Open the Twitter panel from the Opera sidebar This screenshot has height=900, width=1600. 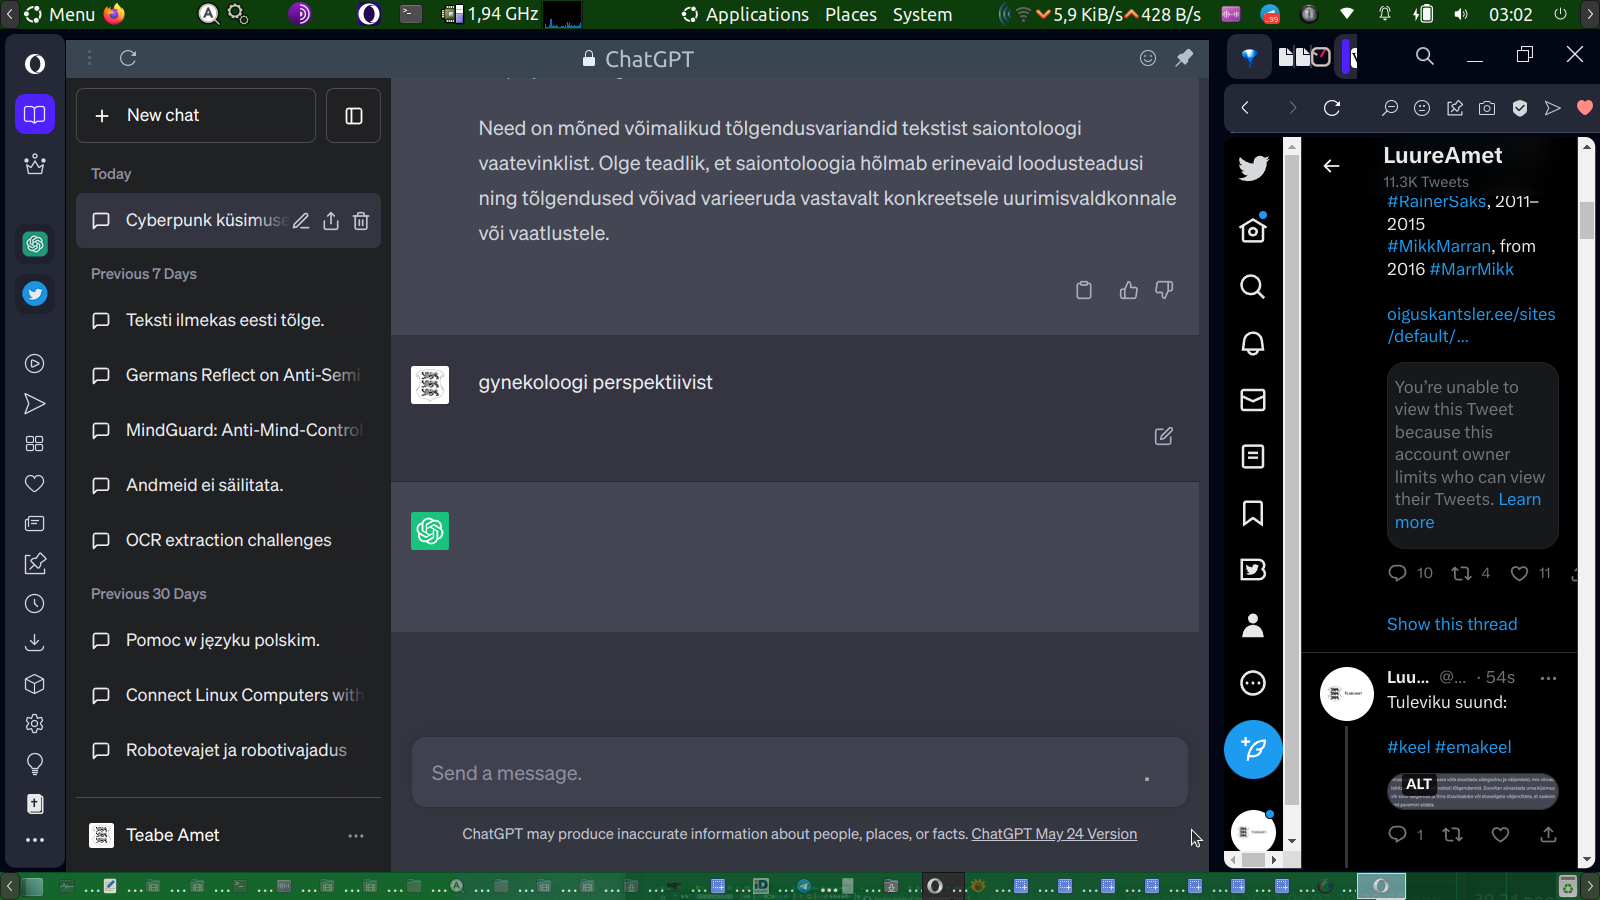click(35, 293)
